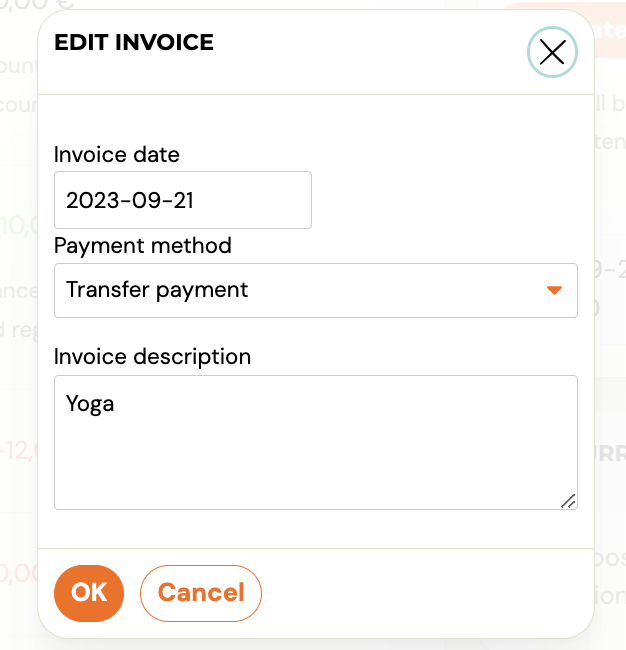This screenshot has width=626, height=650.
Task: Click the header area beside the X button
Action: (x=369, y=52)
